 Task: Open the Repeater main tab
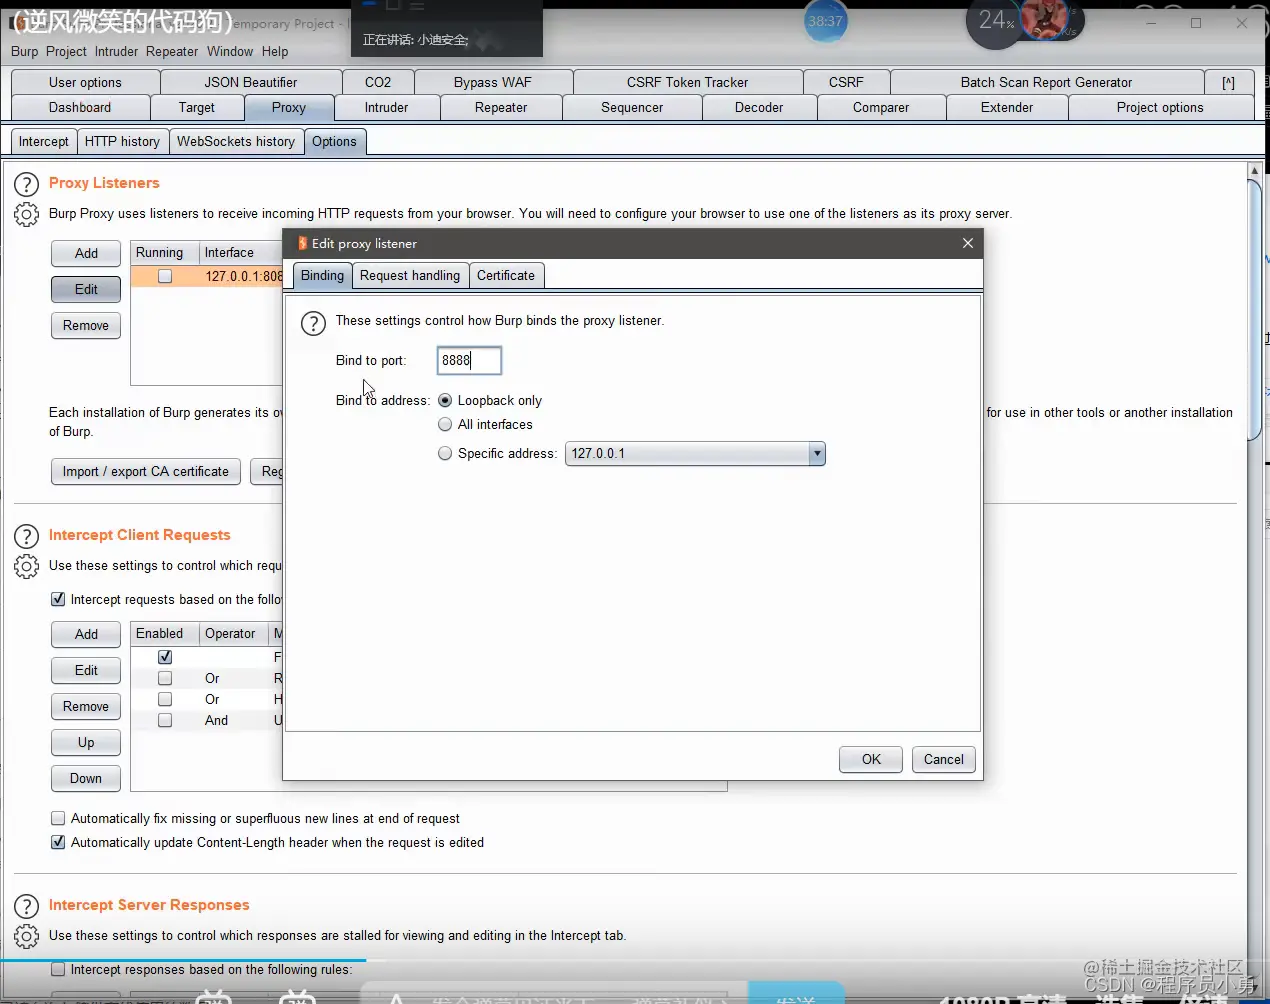click(x=501, y=107)
